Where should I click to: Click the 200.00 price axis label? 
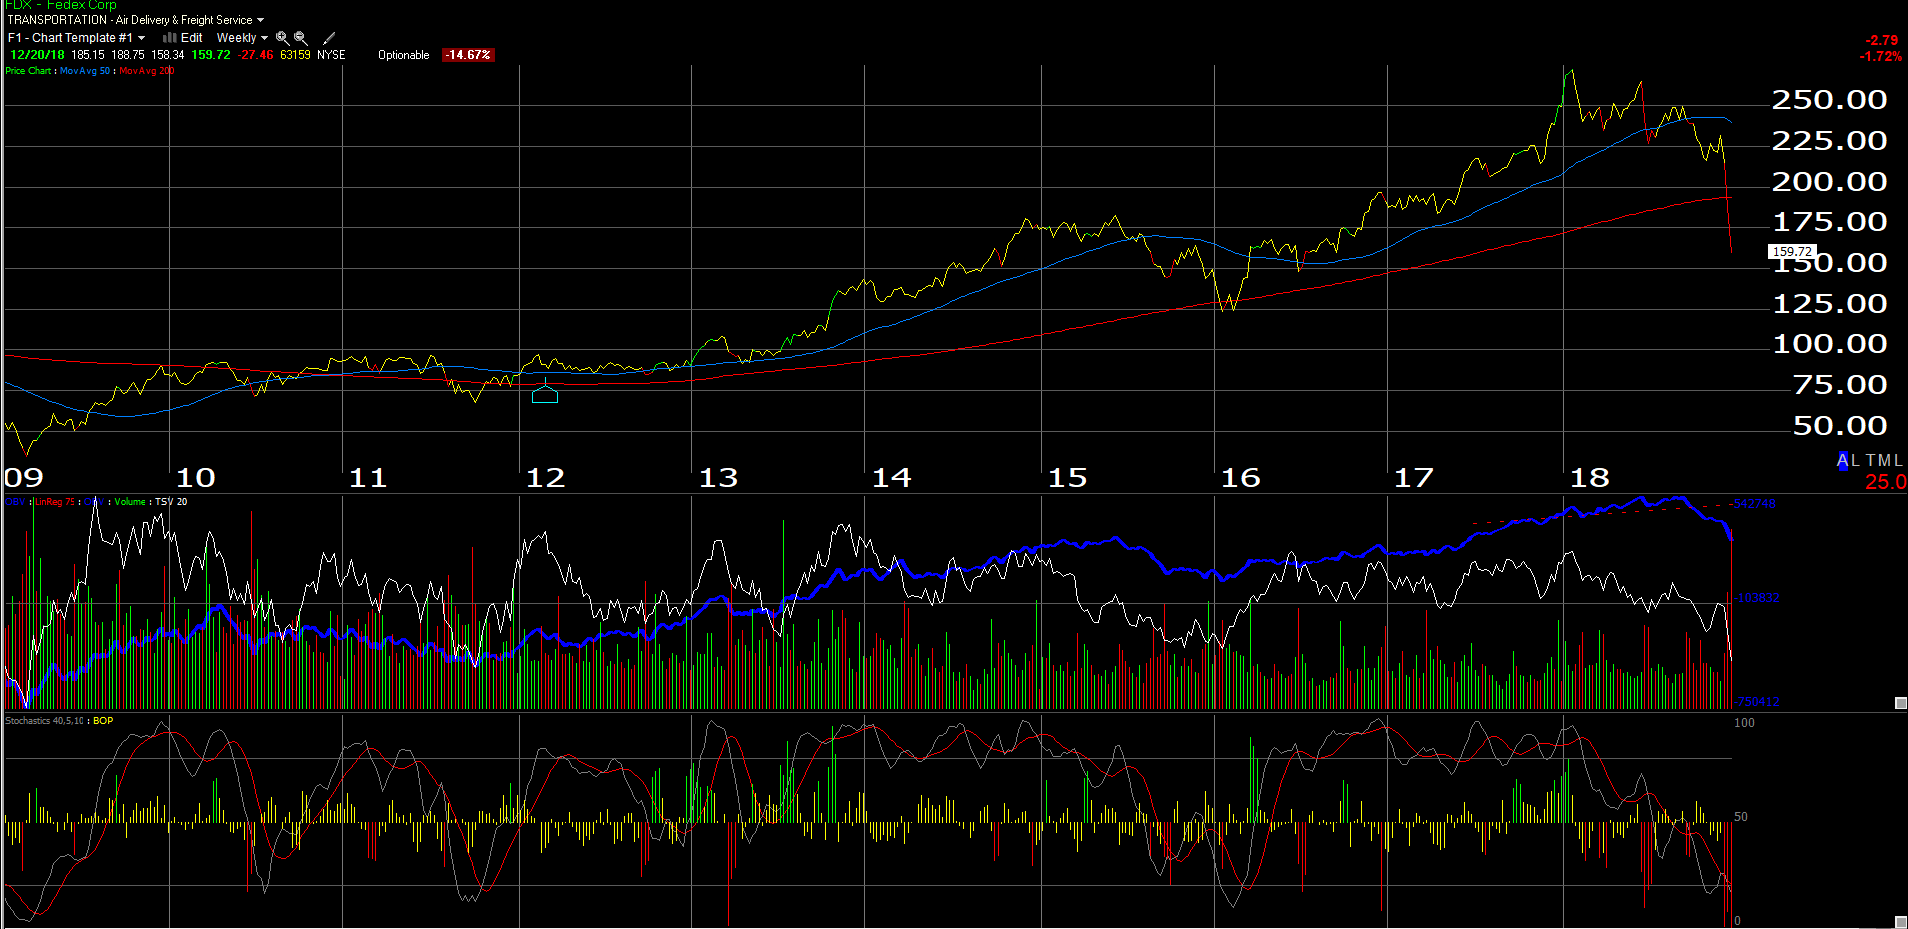(x=1829, y=182)
